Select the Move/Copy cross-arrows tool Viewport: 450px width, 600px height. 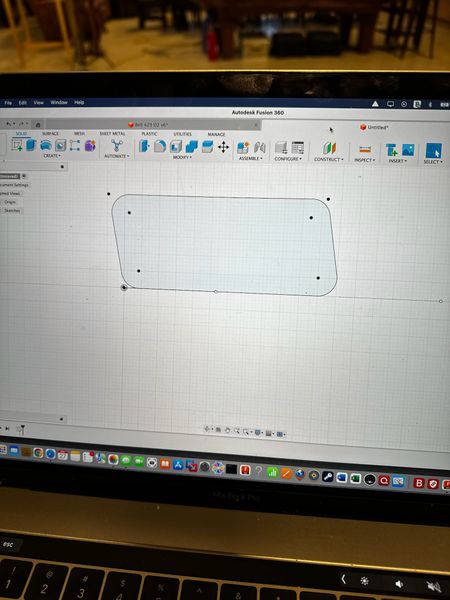click(223, 147)
